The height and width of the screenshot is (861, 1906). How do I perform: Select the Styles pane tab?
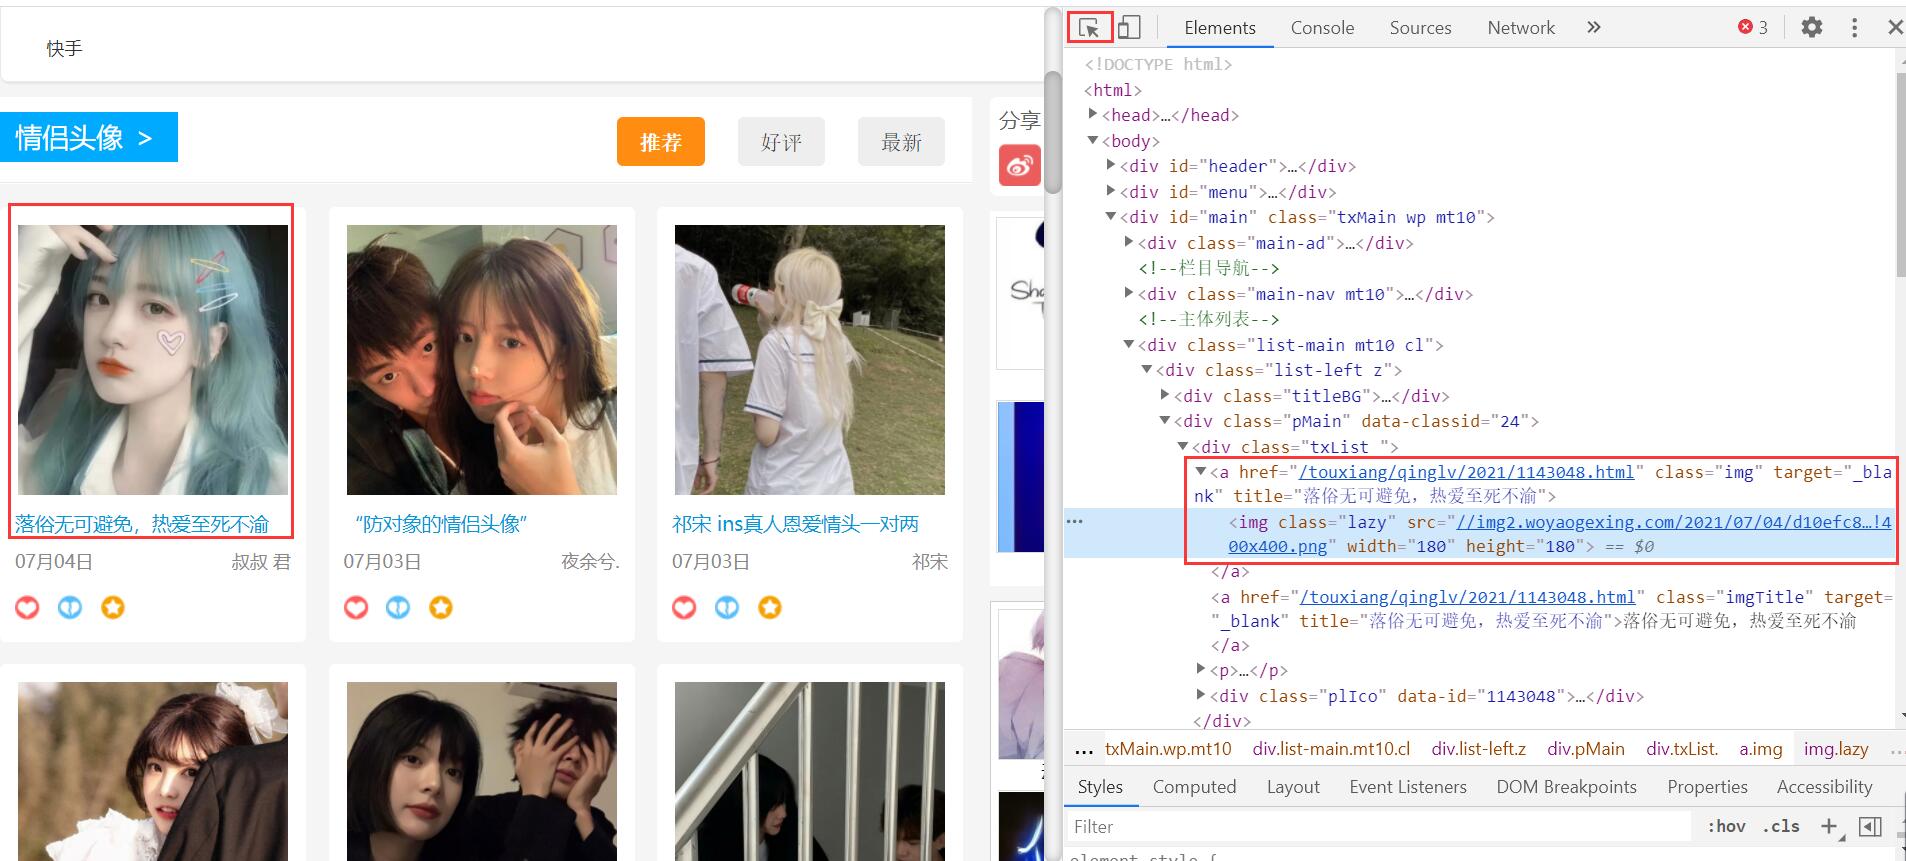pos(1100,787)
